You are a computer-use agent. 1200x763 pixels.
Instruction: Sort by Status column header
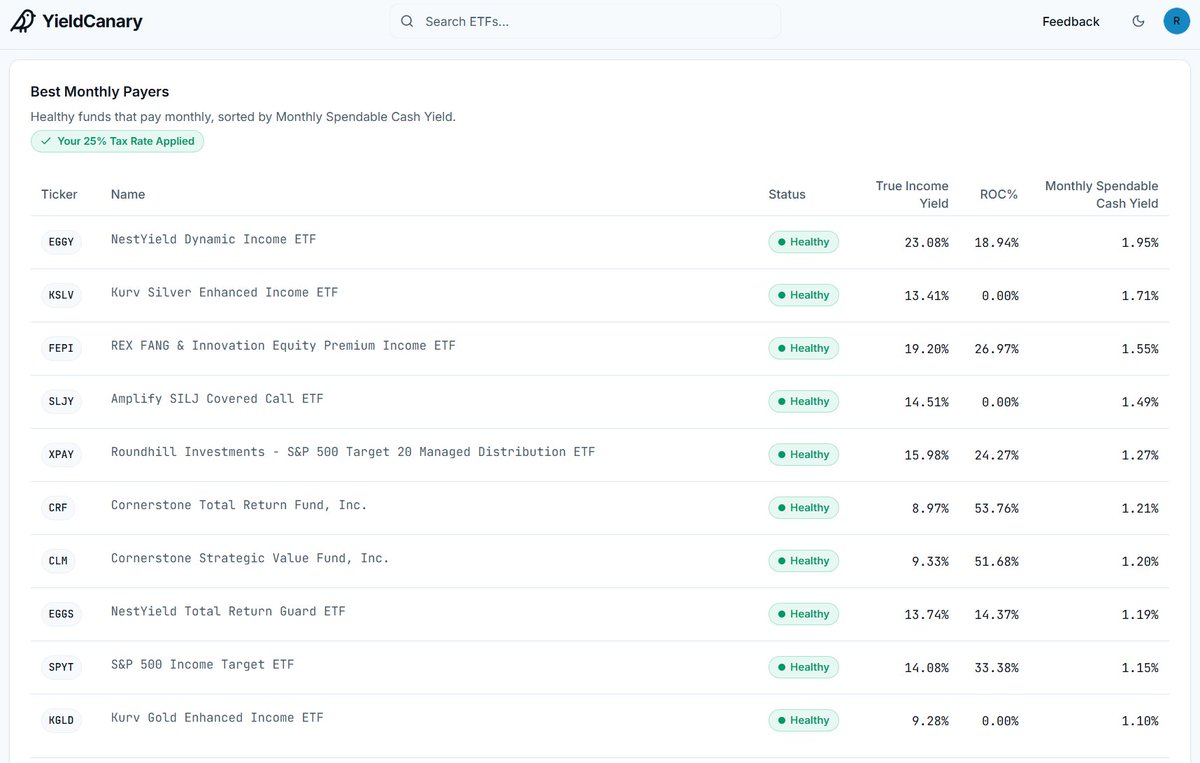(787, 194)
